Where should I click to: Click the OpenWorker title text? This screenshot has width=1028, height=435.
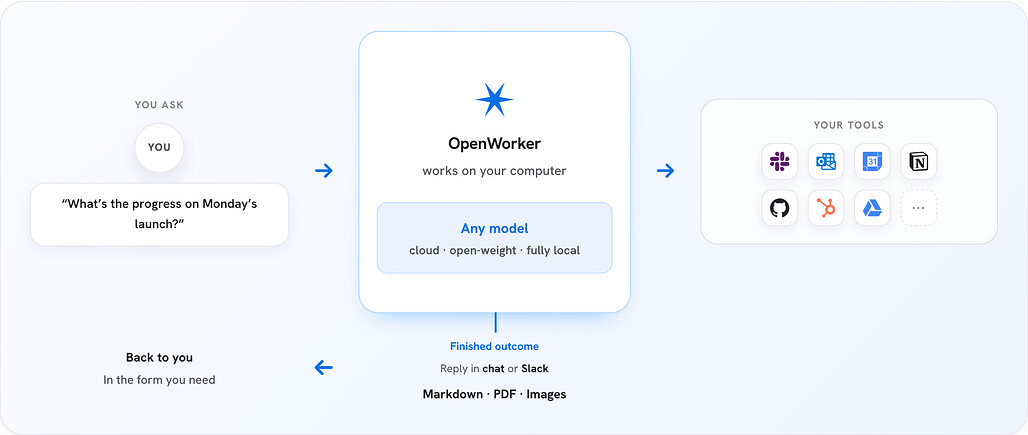pyautogui.click(x=494, y=143)
